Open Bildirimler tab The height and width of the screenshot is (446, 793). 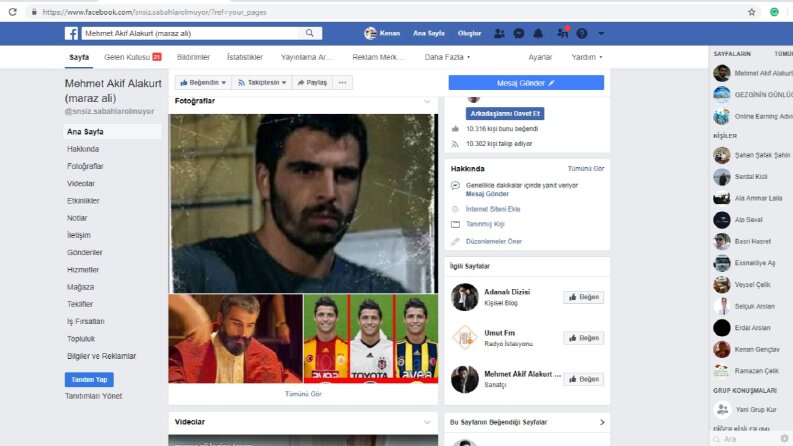pyautogui.click(x=193, y=57)
